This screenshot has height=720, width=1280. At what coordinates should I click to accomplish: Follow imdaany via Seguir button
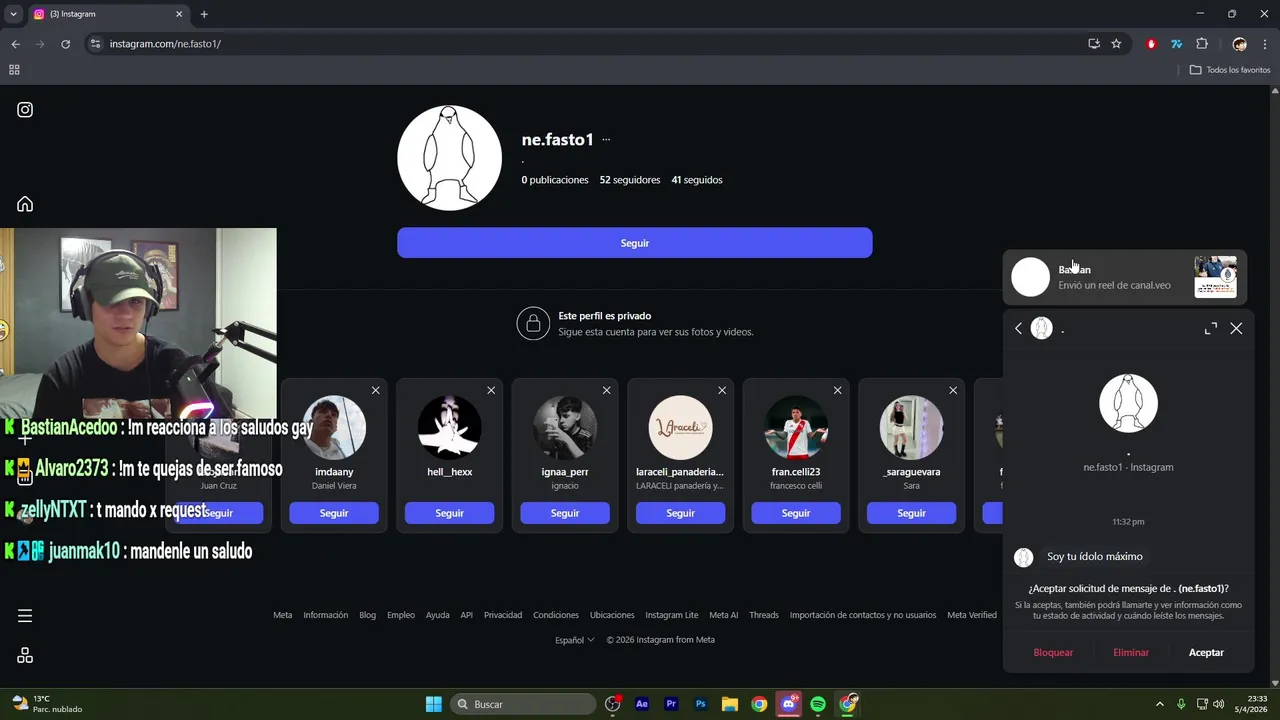tap(334, 513)
